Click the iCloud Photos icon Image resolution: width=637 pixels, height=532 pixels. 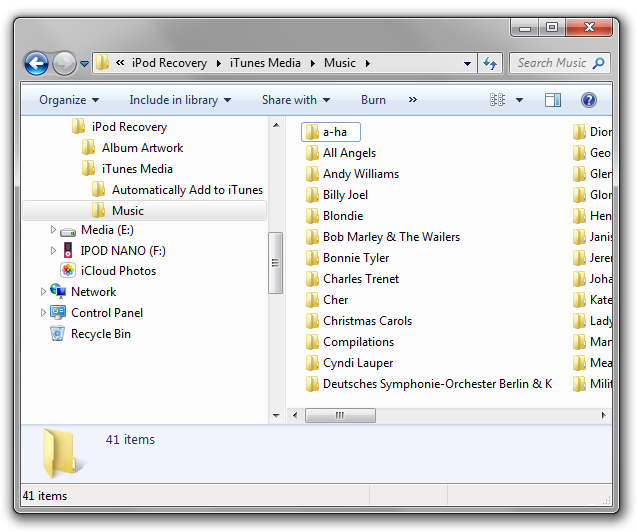click(x=68, y=270)
